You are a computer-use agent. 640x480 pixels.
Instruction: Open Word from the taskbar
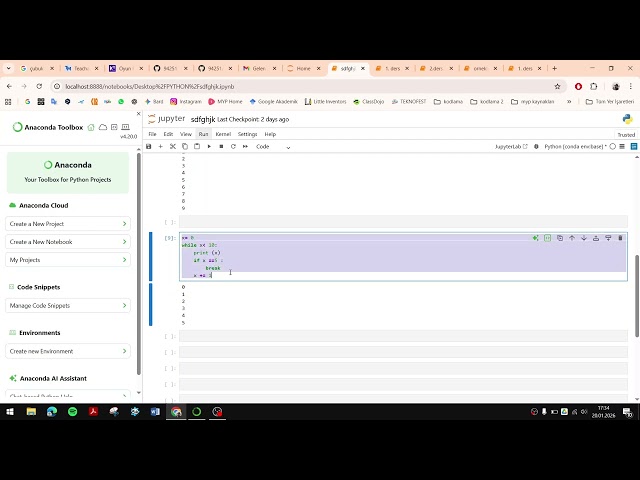tap(155, 412)
